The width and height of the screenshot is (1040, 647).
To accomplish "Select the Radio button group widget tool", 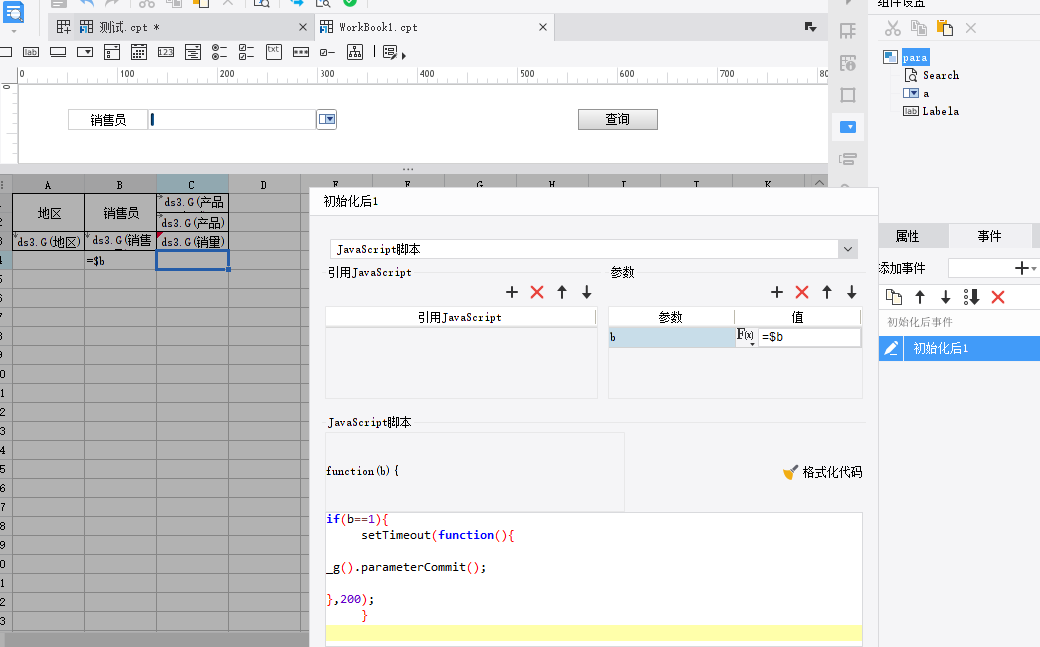I will click(x=220, y=52).
